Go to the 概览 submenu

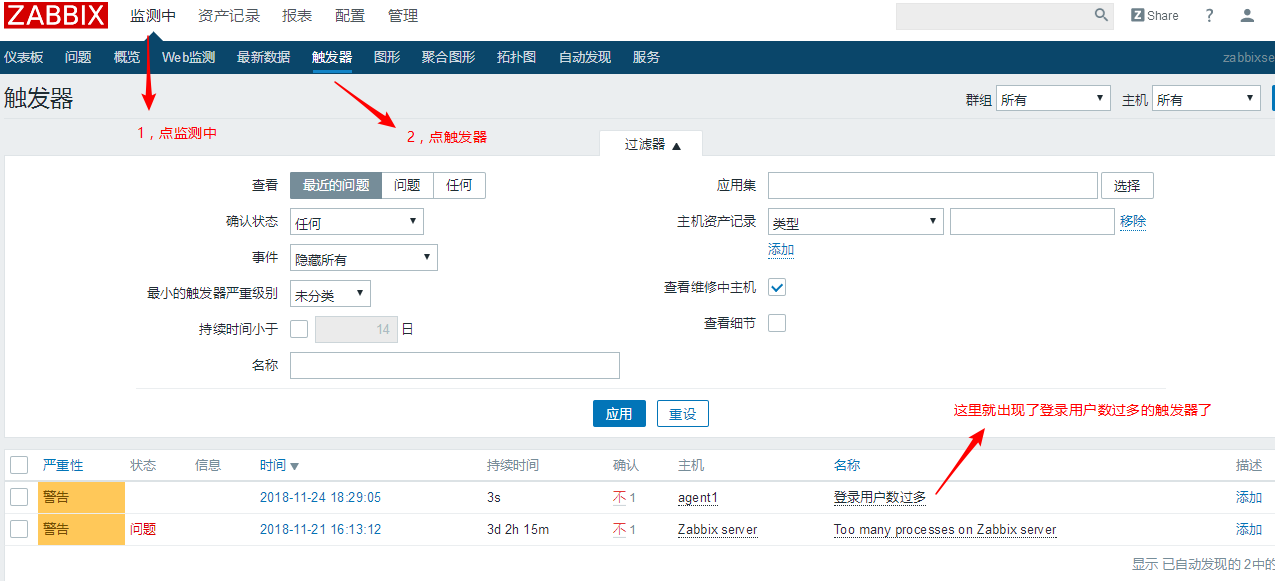point(127,58)
